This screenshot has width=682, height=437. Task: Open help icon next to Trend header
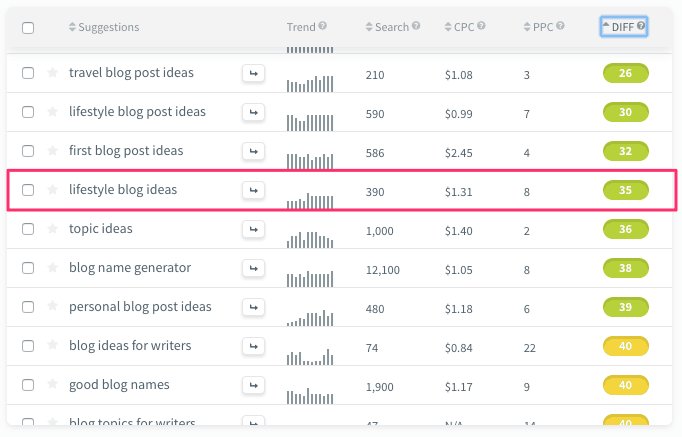coord(323,26)
